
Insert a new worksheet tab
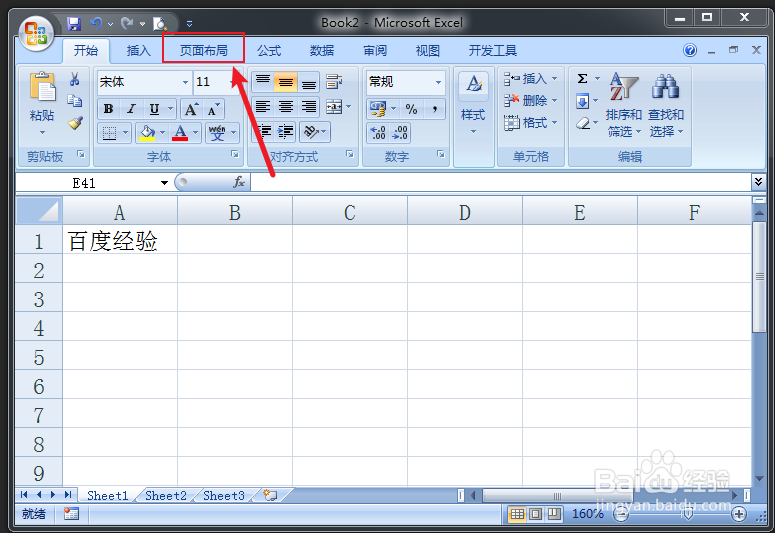pyautogui.click(x=270, y=495)
